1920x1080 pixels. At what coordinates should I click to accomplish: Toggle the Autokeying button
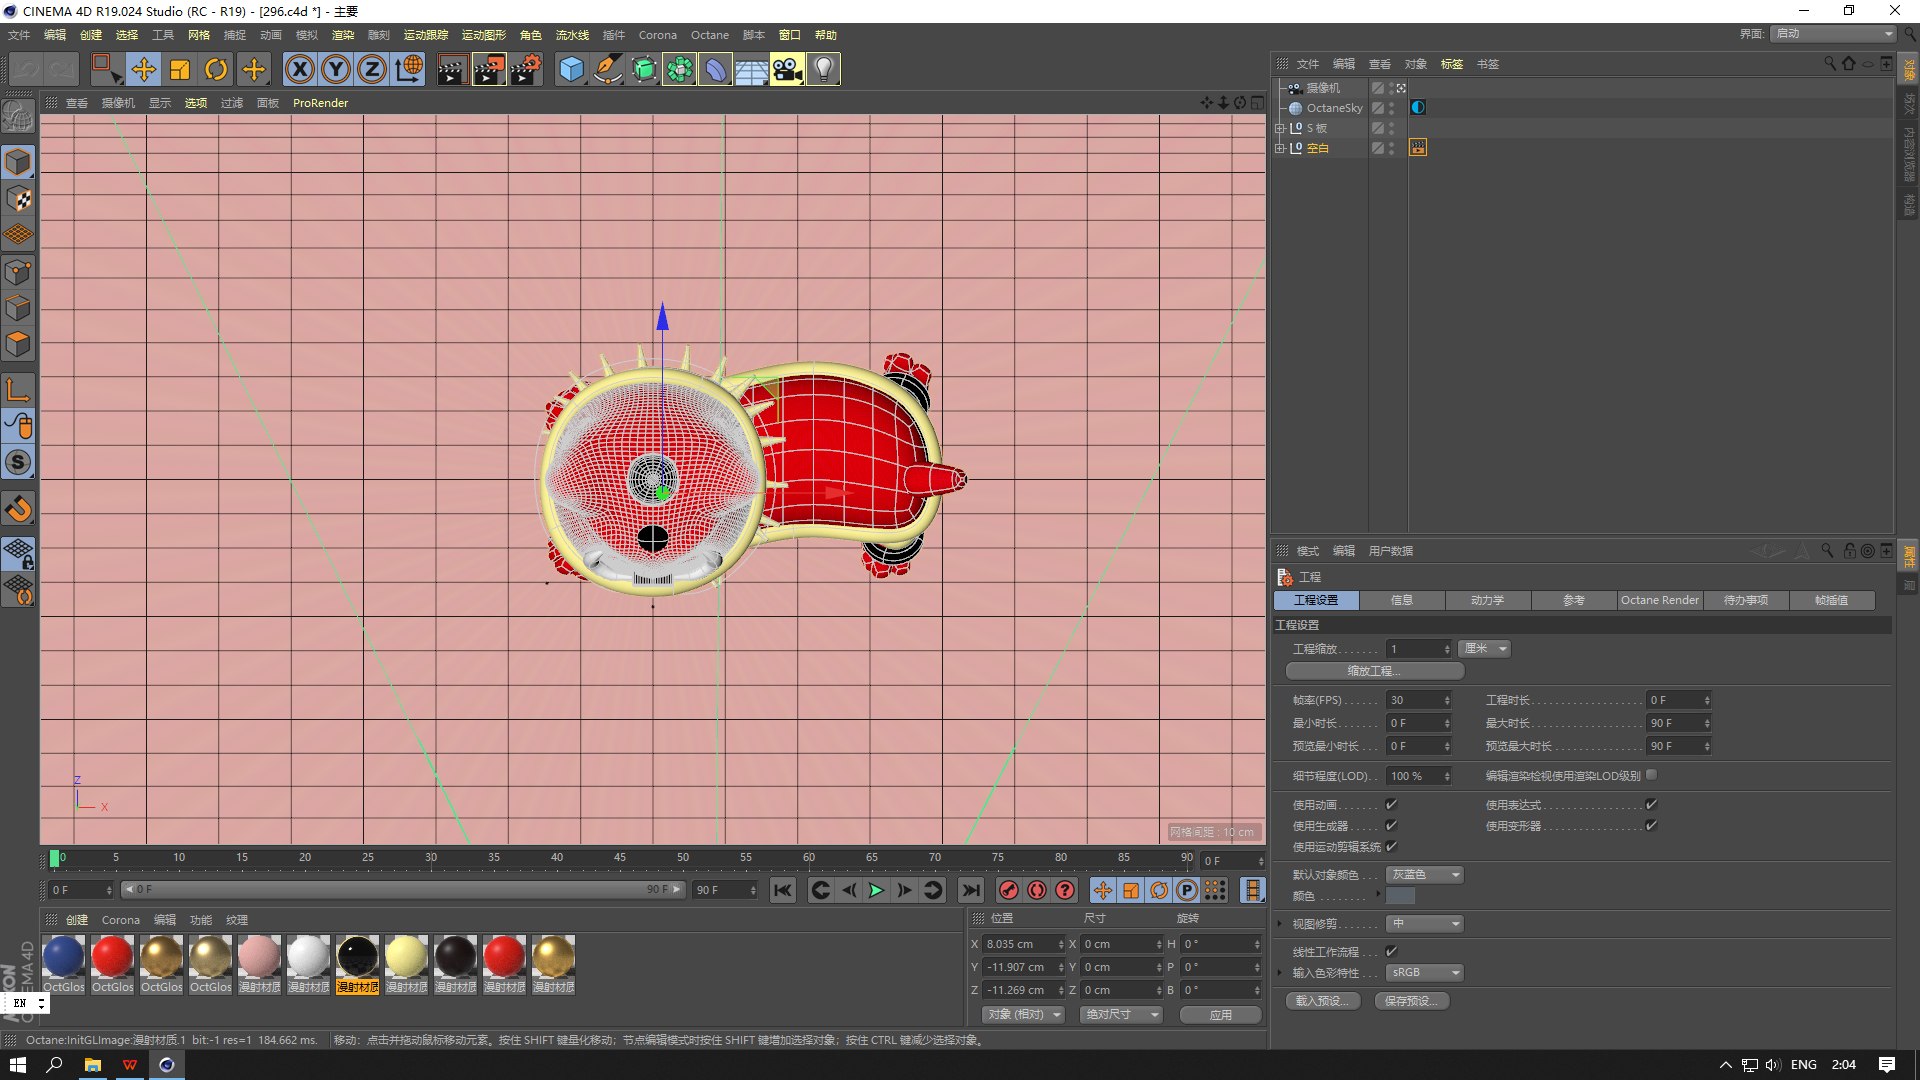coord(1037,890)
